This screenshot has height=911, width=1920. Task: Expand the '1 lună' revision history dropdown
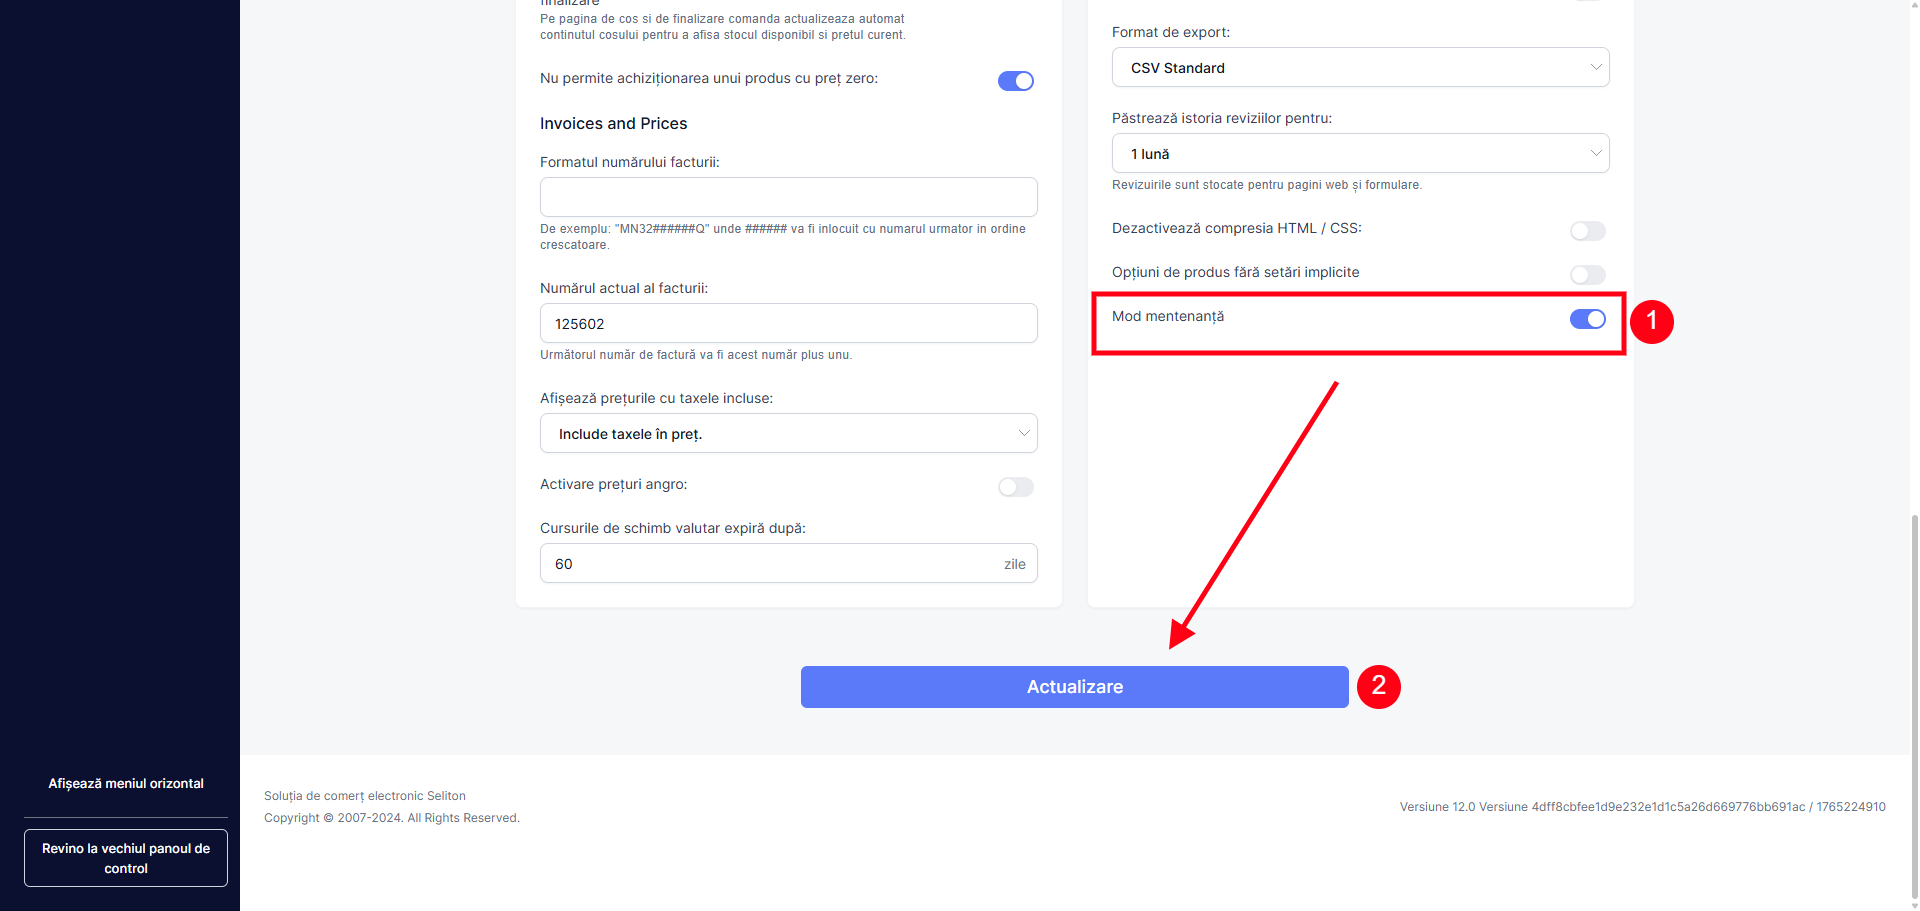pyautogui.click(x=1359, y=154)
